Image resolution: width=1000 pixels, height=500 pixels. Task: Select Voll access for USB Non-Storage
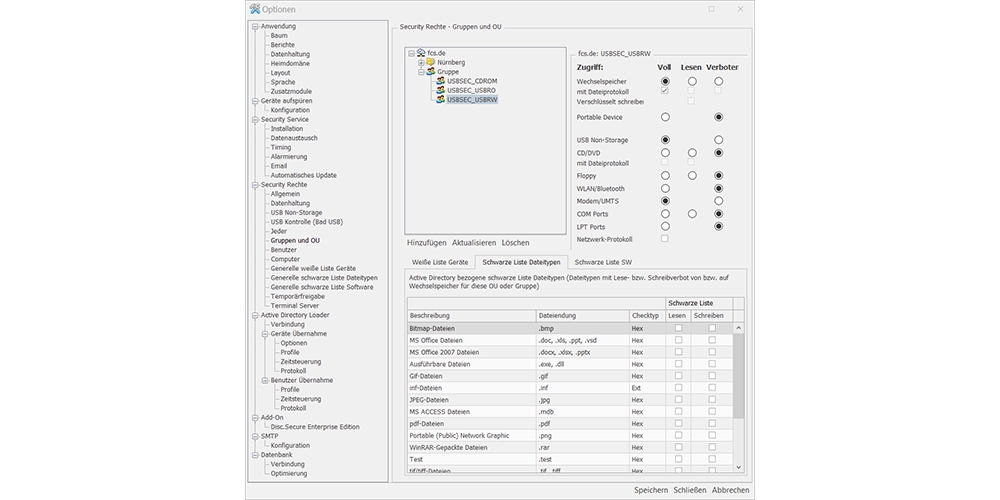point(665,140)
